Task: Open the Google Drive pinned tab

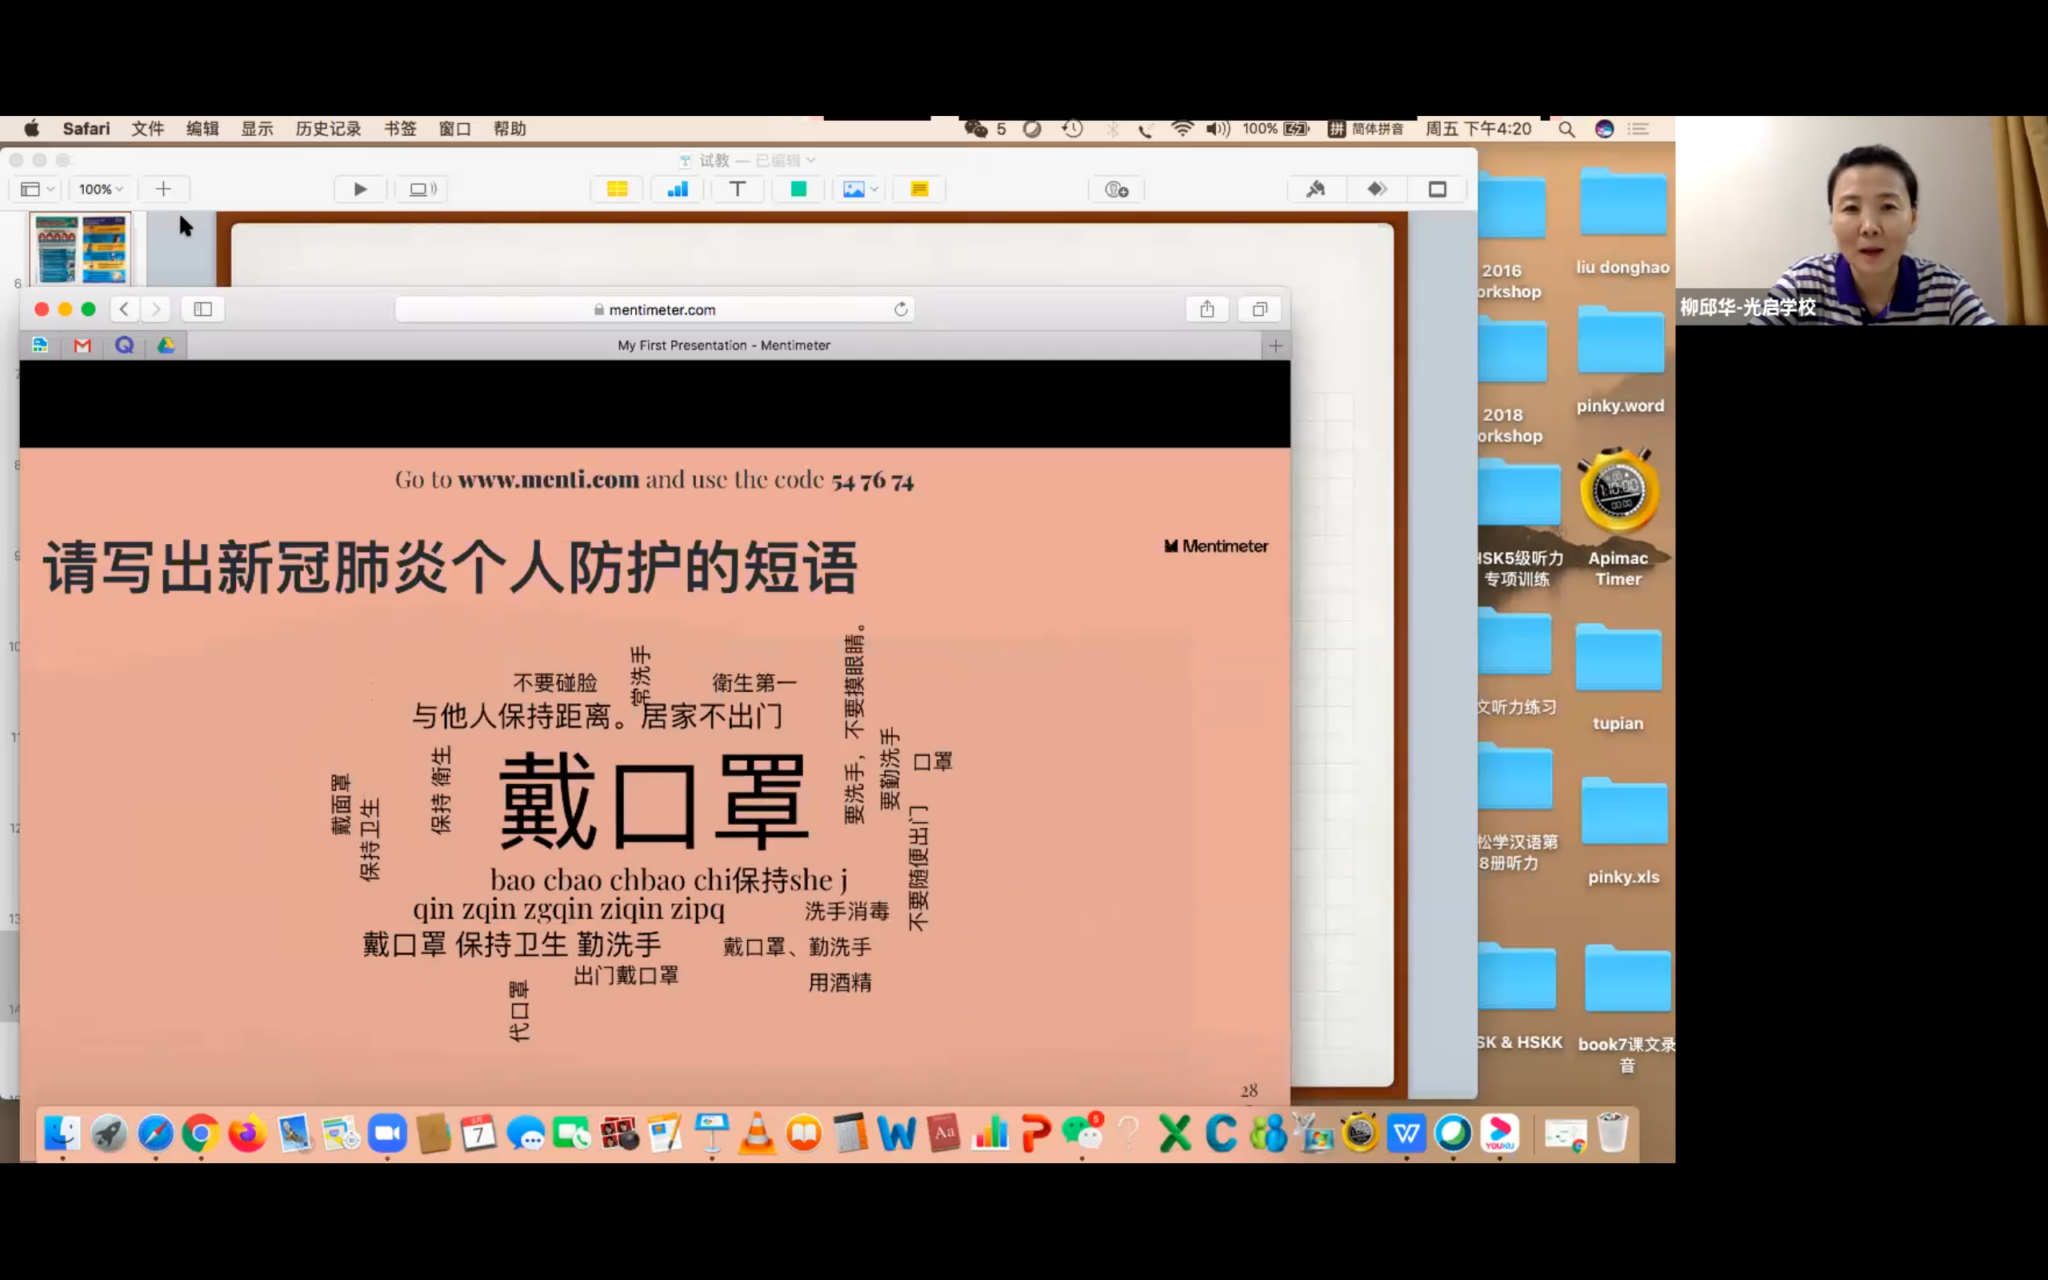Action: pyautogui.click(x=166, y=345)
